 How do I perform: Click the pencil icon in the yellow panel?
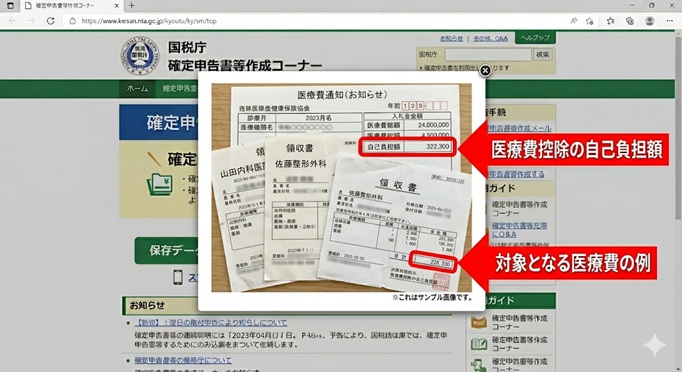tap(154, 159)
